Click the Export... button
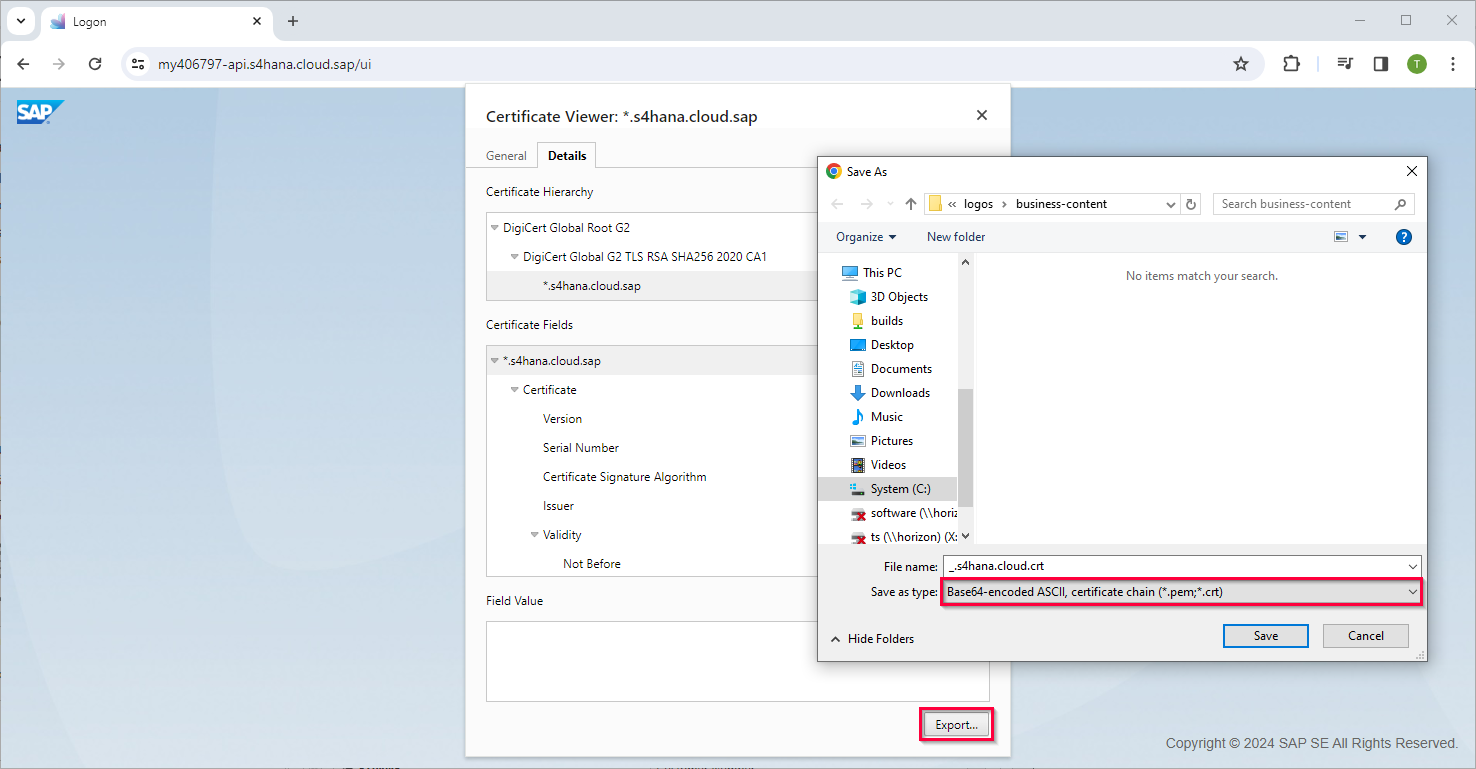The width and height of the screenshot is (1476, 769). coord(956,725)
